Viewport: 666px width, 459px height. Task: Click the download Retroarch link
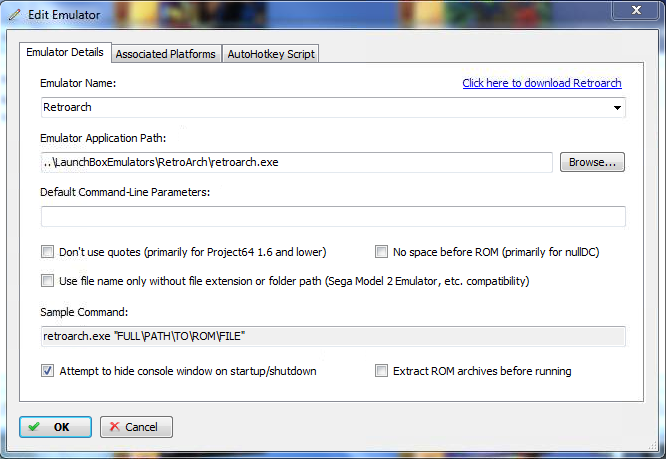pos(542,83)
